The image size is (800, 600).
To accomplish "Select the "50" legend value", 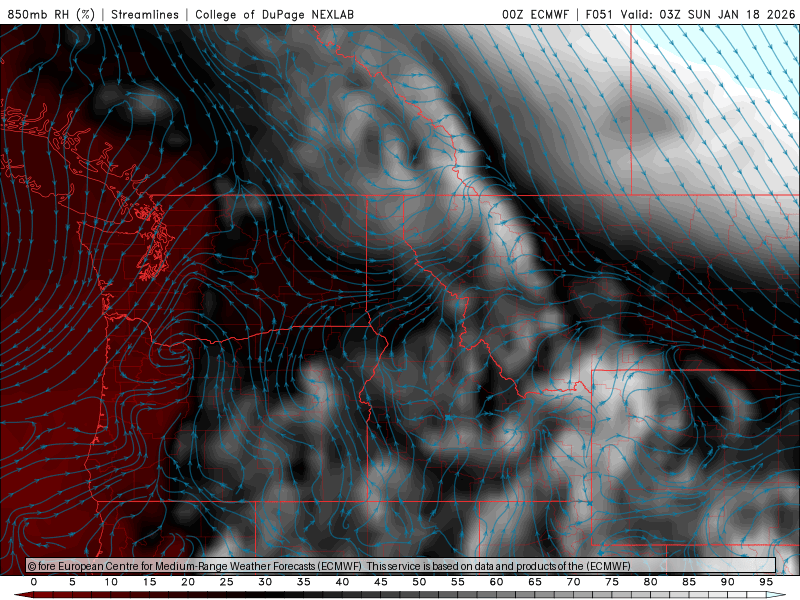I will [419, 582].
